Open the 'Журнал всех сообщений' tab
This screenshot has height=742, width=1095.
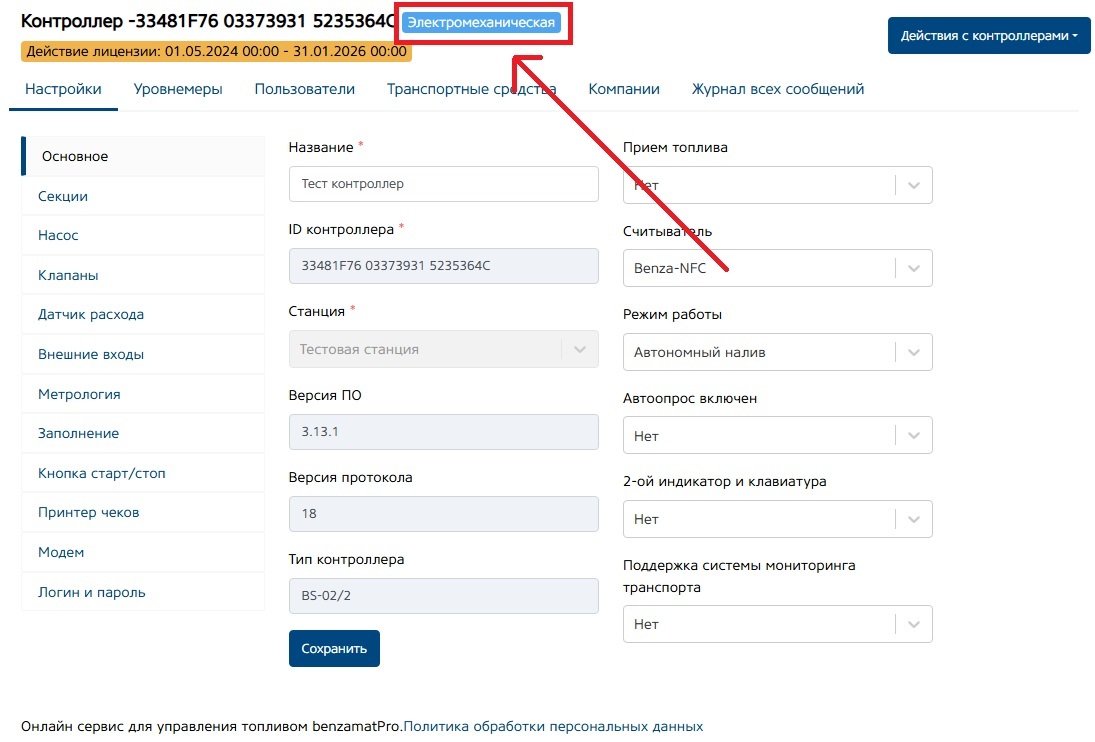pyautogui.click(x=777, y=89)
